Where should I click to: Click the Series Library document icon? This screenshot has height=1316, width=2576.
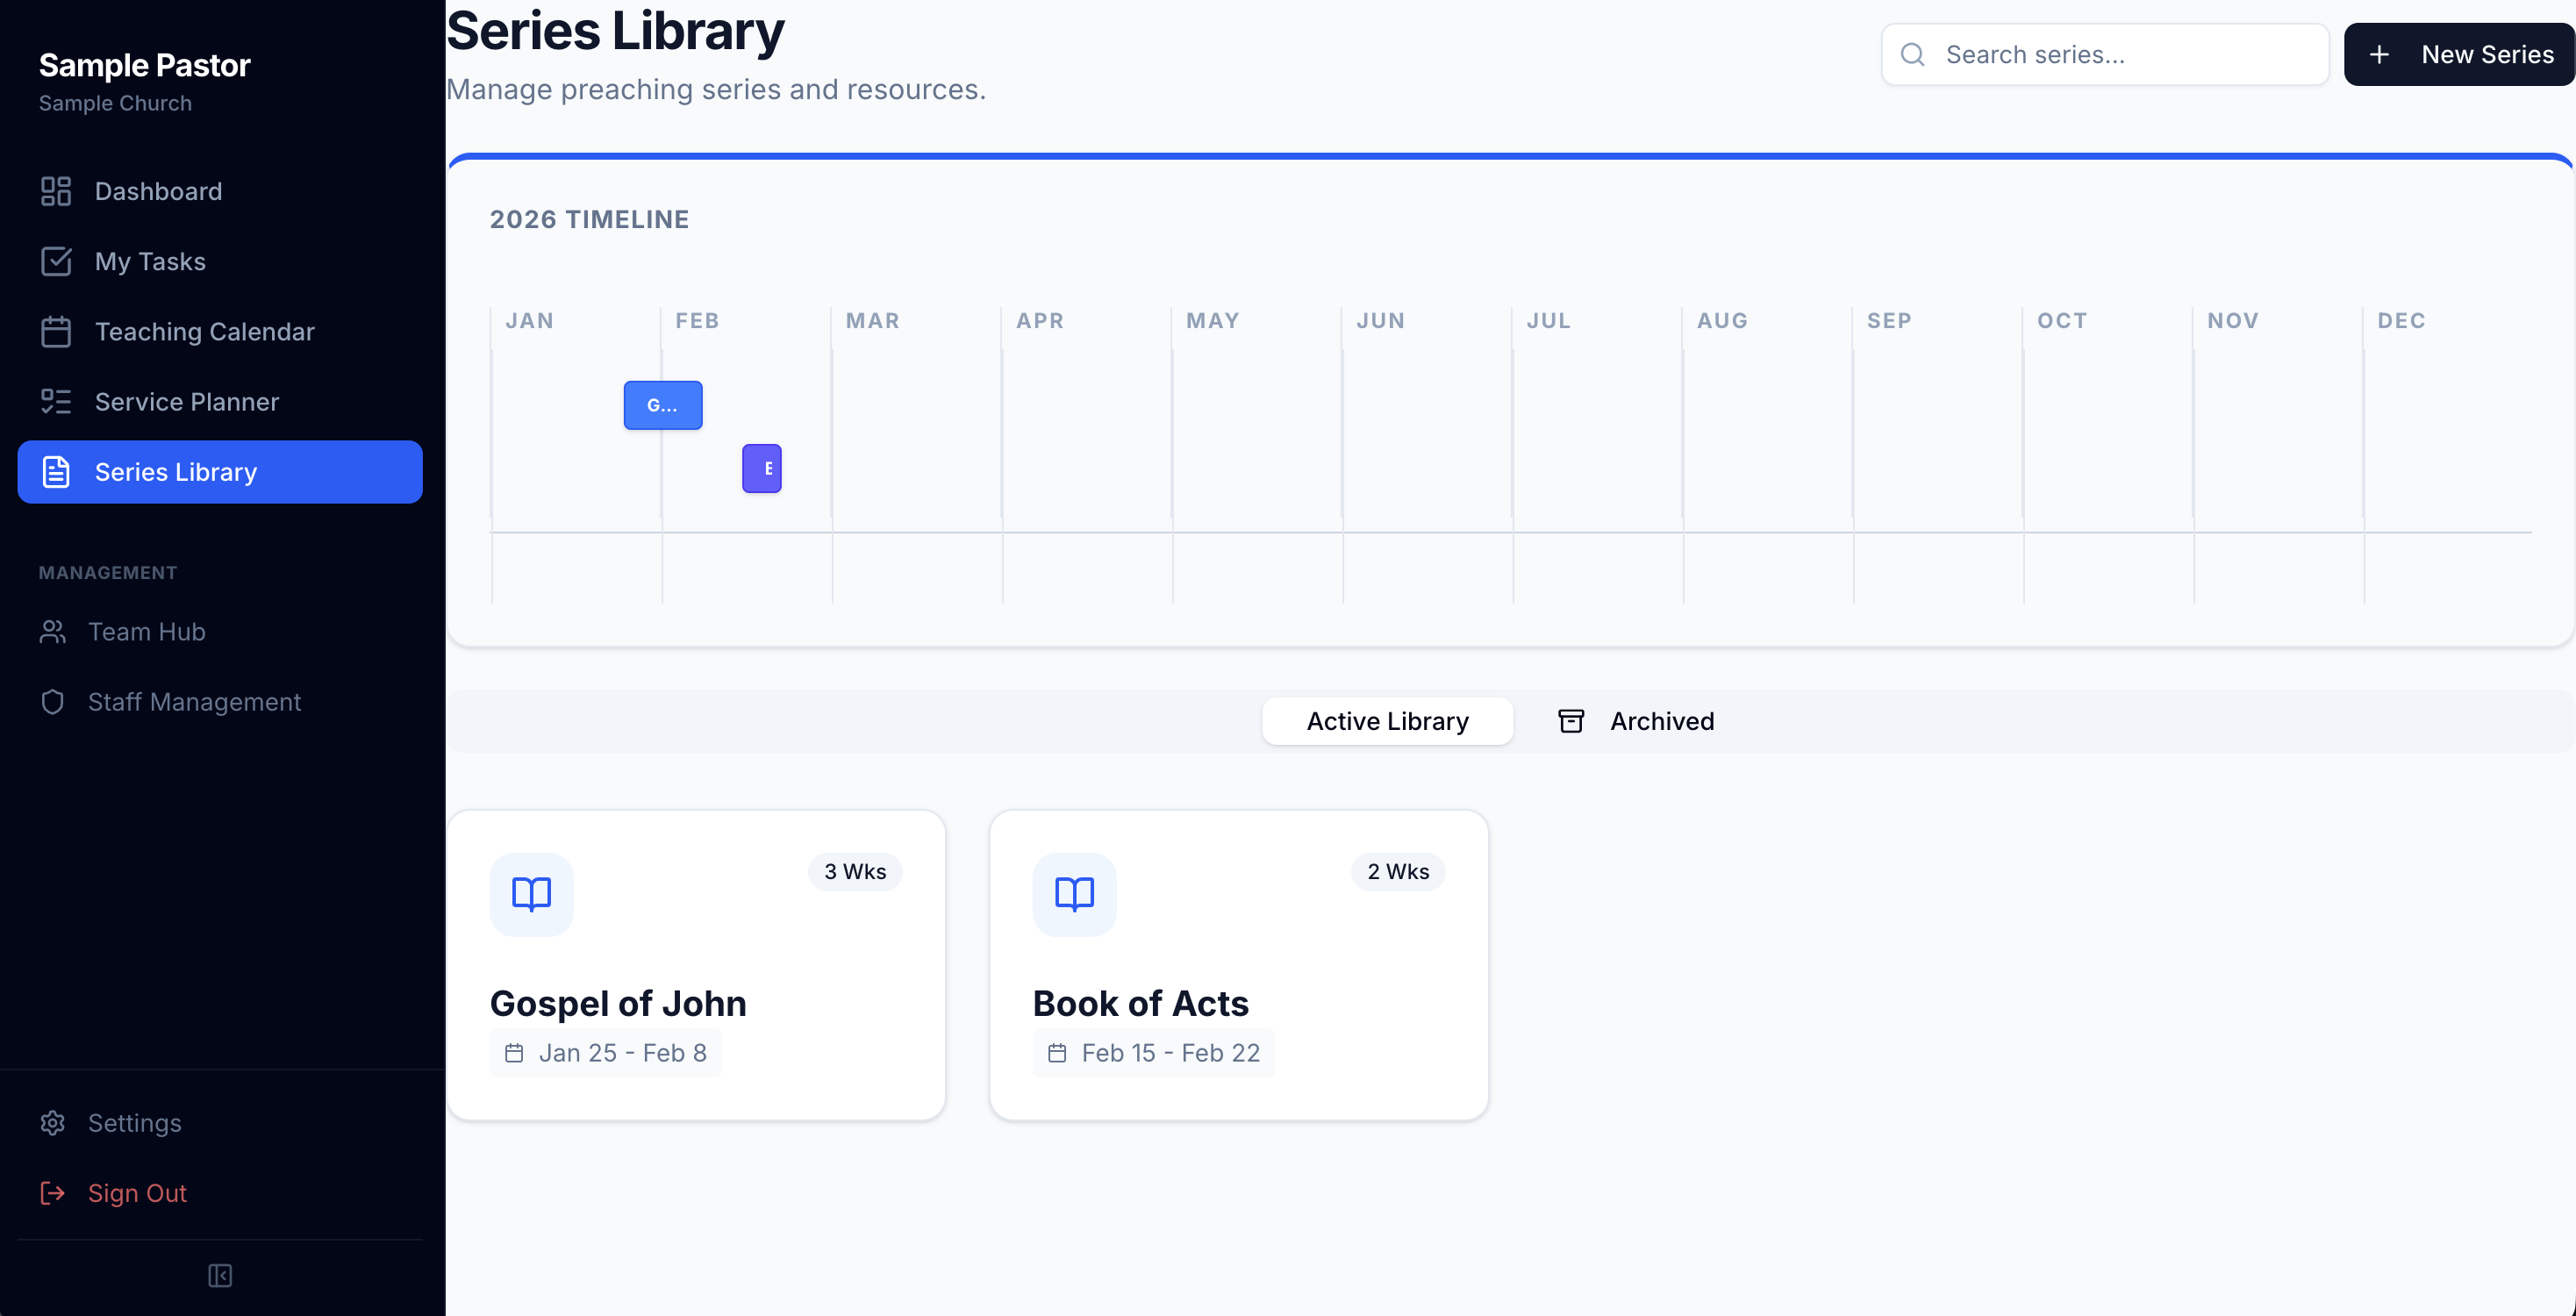55,471
